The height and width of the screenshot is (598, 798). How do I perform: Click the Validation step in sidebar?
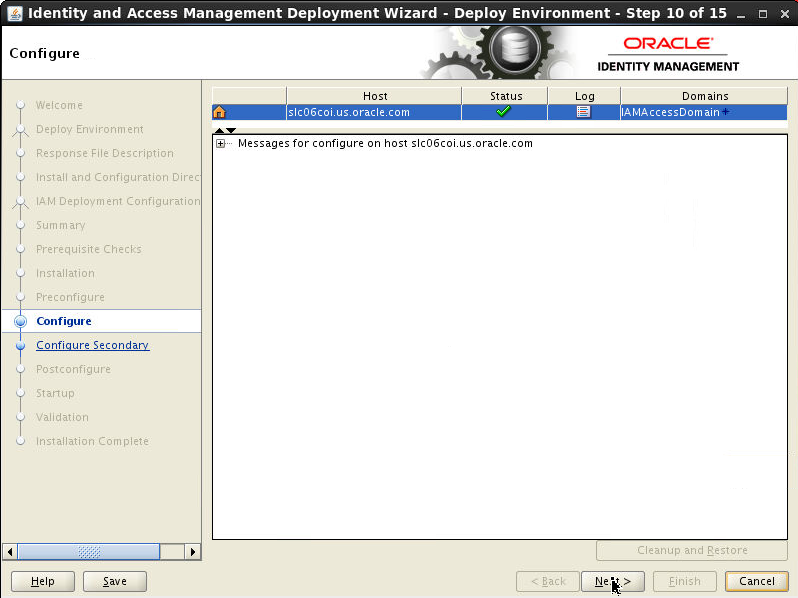(62, 417)
